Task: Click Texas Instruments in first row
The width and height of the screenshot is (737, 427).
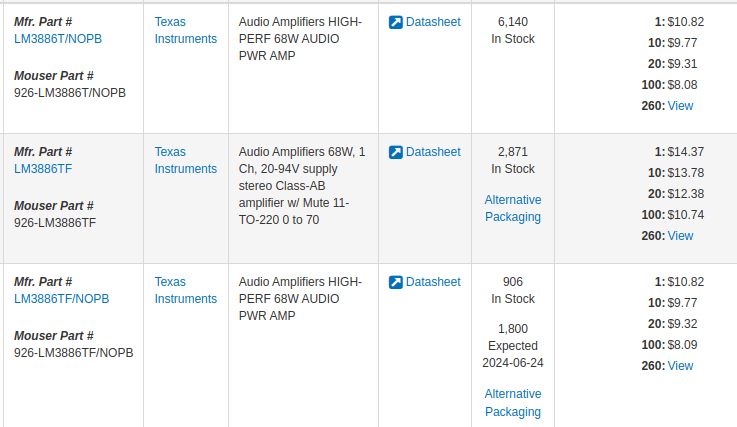Action: click(186, 31)
